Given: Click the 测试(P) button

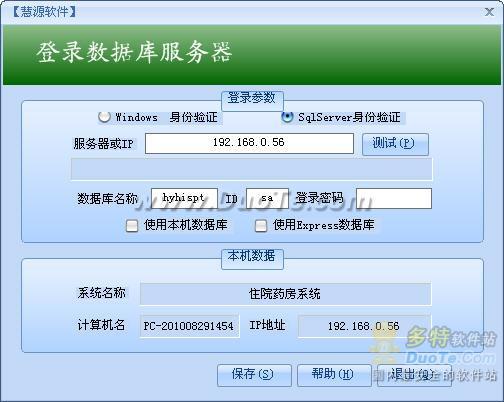Looking at the screenshot, I should coord(395,144).
